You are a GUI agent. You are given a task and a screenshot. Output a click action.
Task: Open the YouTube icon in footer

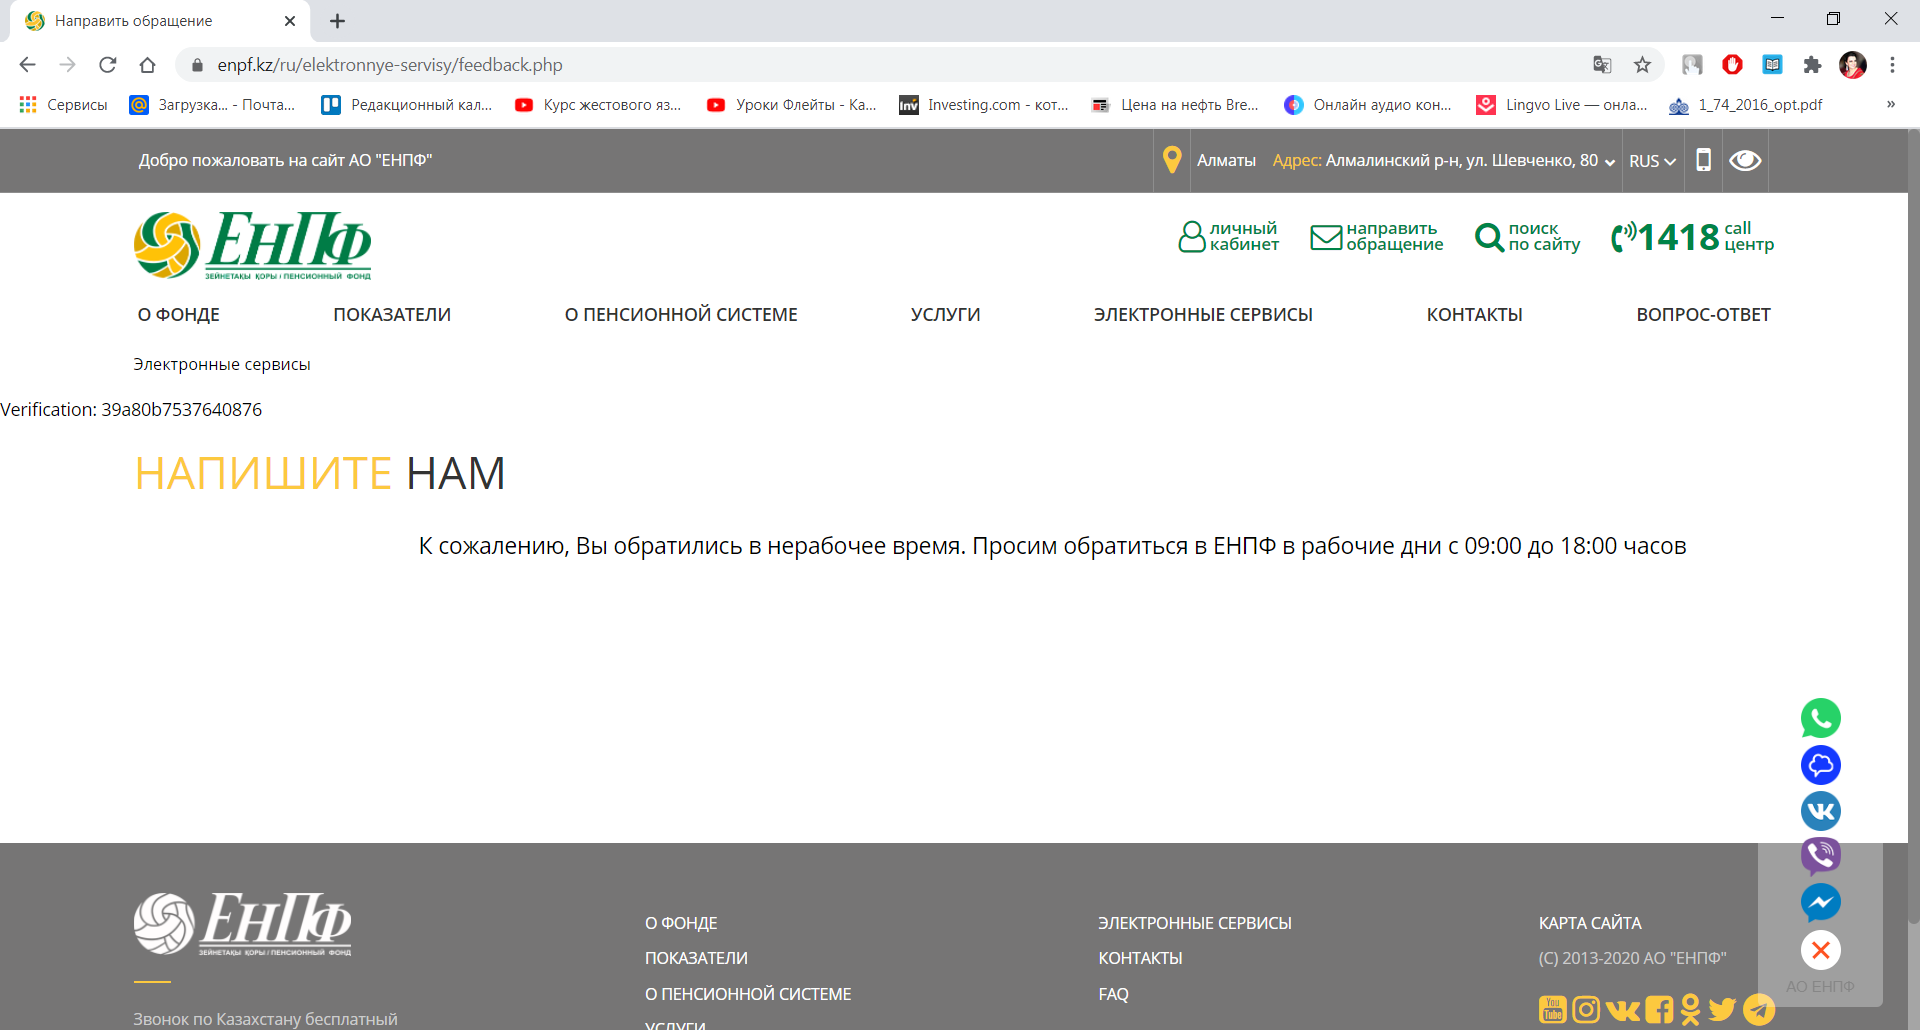pos(1552,1009)
